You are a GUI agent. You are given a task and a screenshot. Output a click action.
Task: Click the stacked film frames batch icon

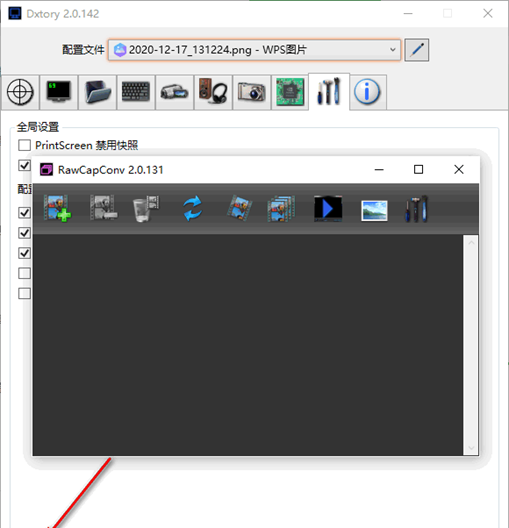coord(281,209)
